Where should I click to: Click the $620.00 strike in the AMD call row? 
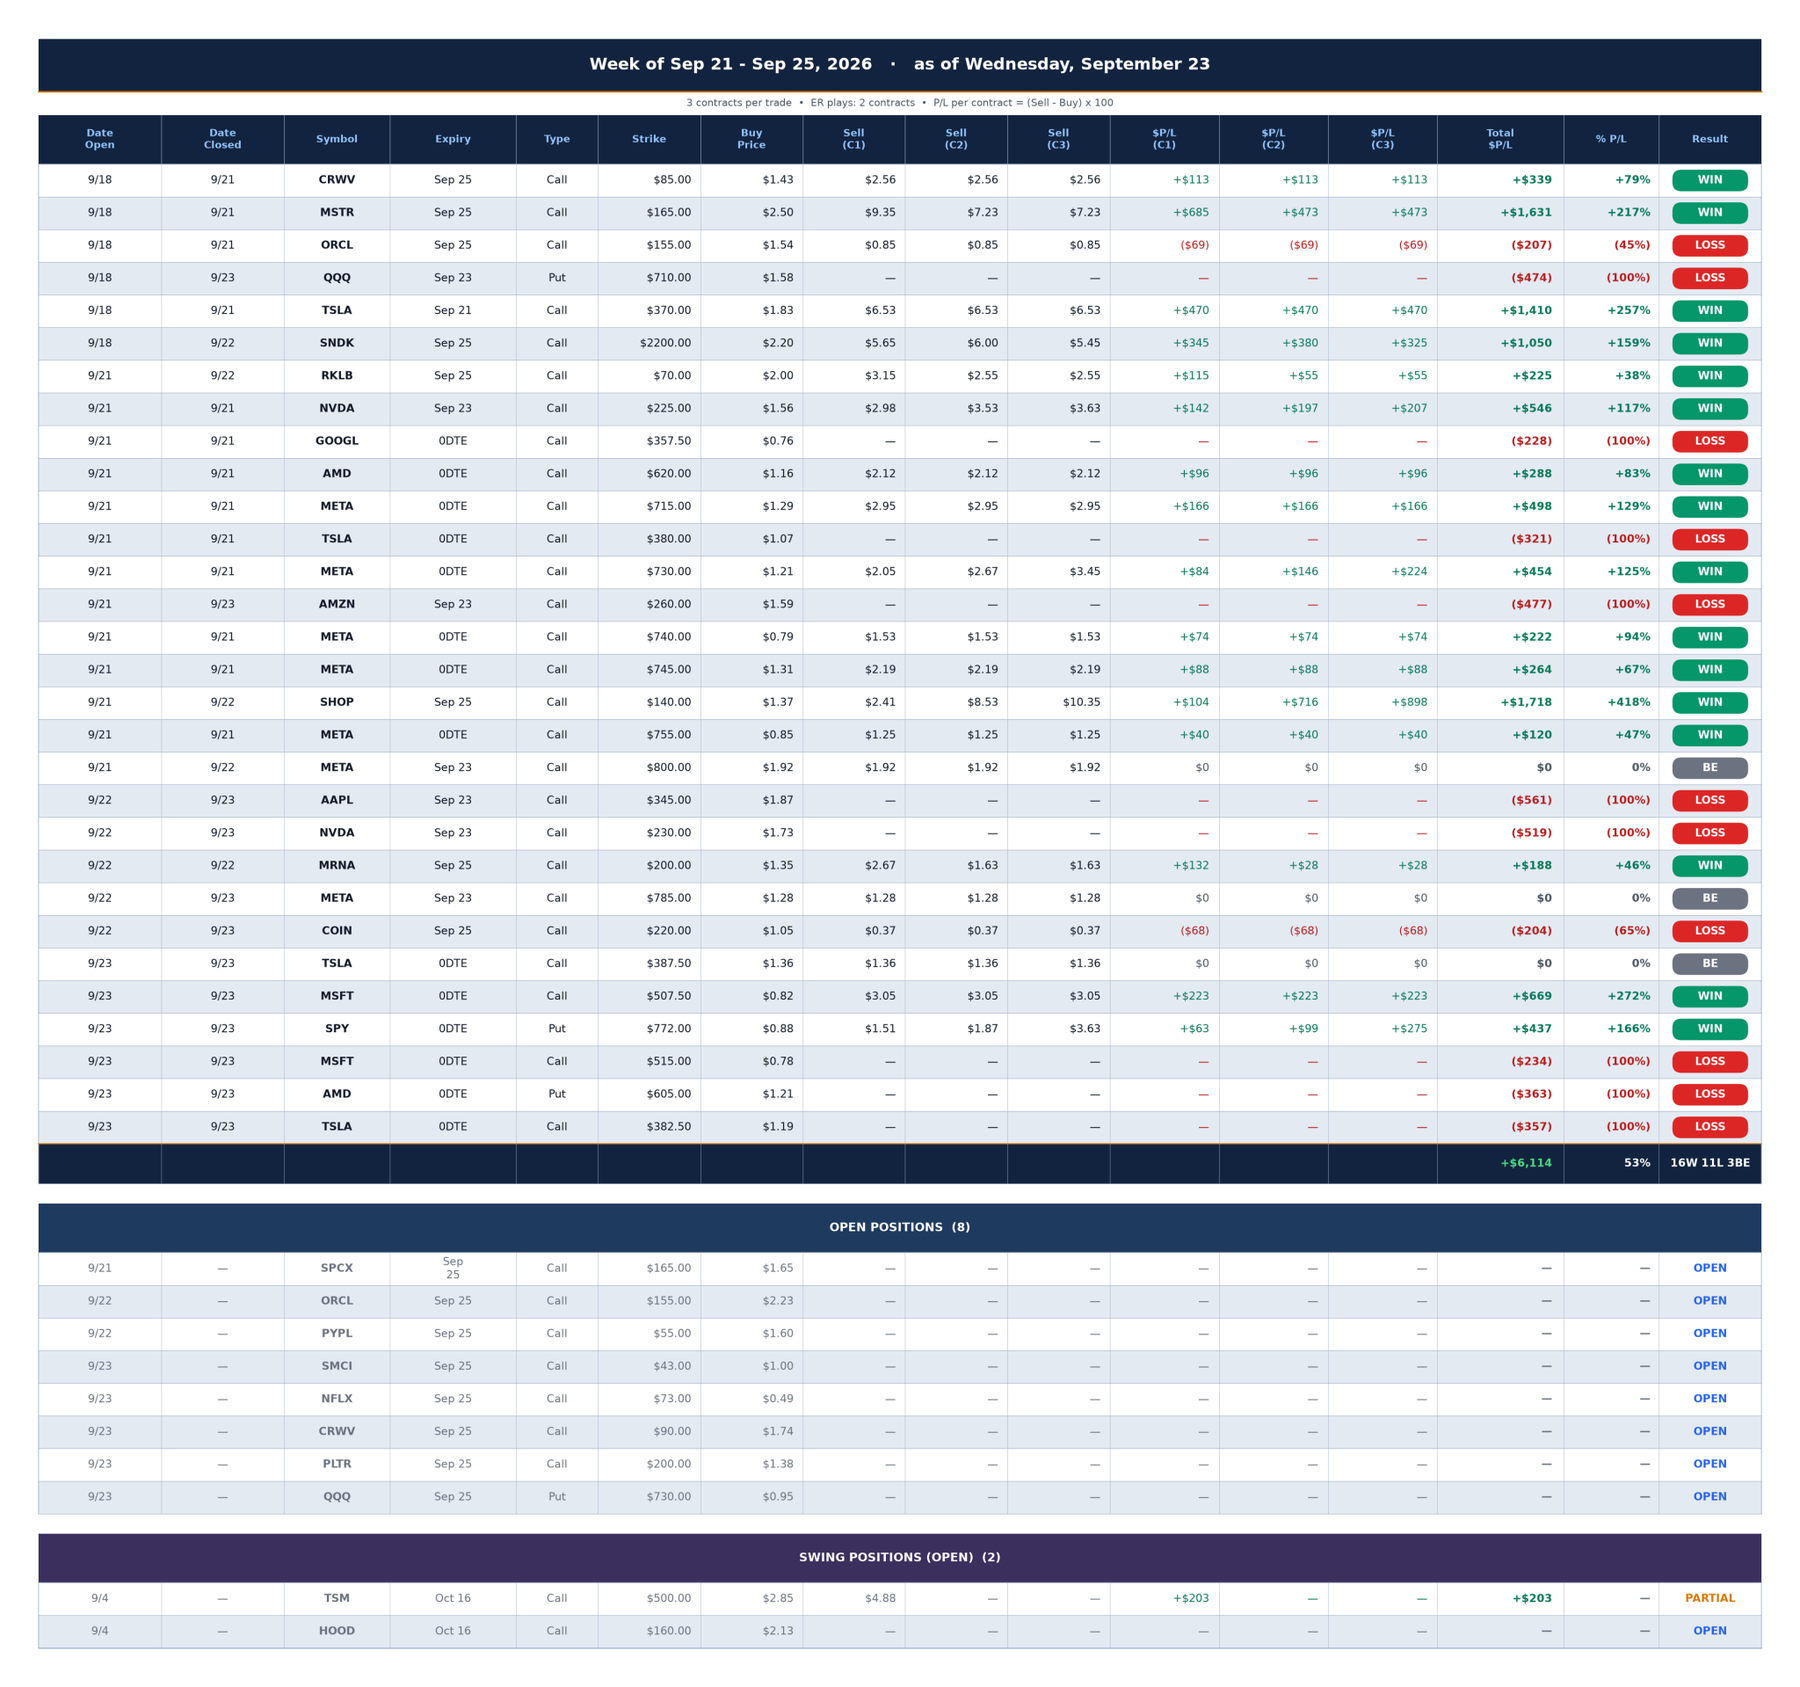pos(670,474)
